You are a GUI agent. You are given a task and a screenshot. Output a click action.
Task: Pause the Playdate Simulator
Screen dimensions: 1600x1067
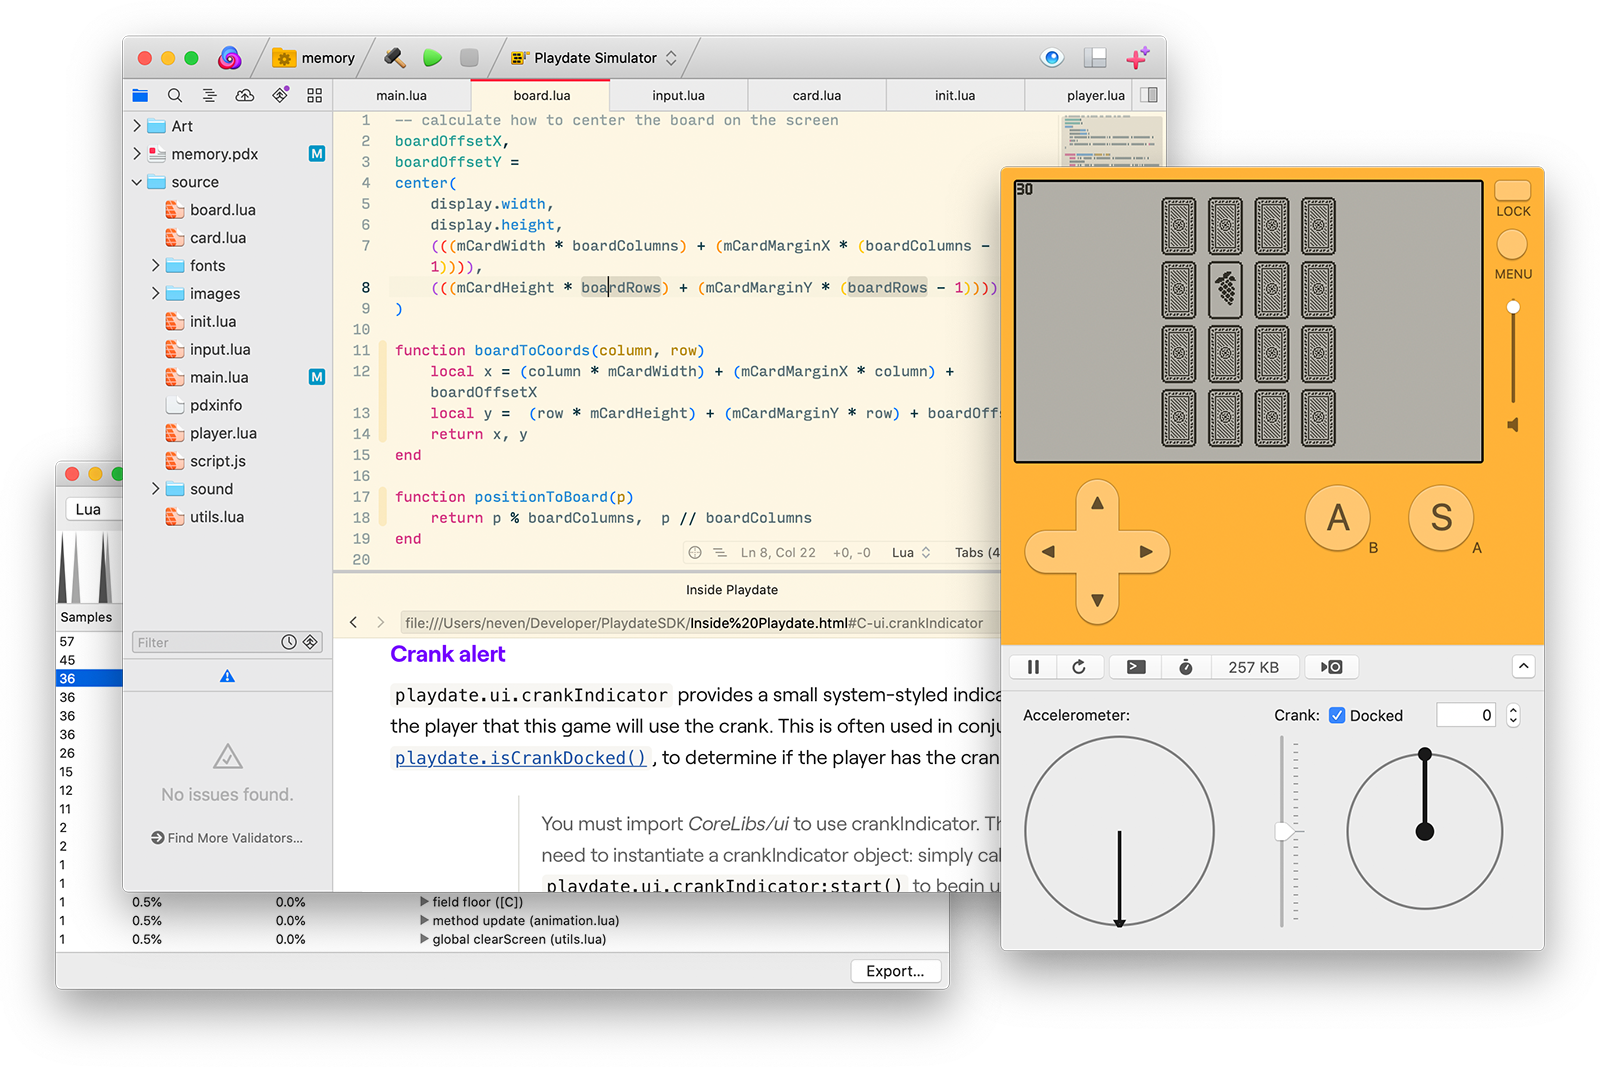coord(1034,667)
